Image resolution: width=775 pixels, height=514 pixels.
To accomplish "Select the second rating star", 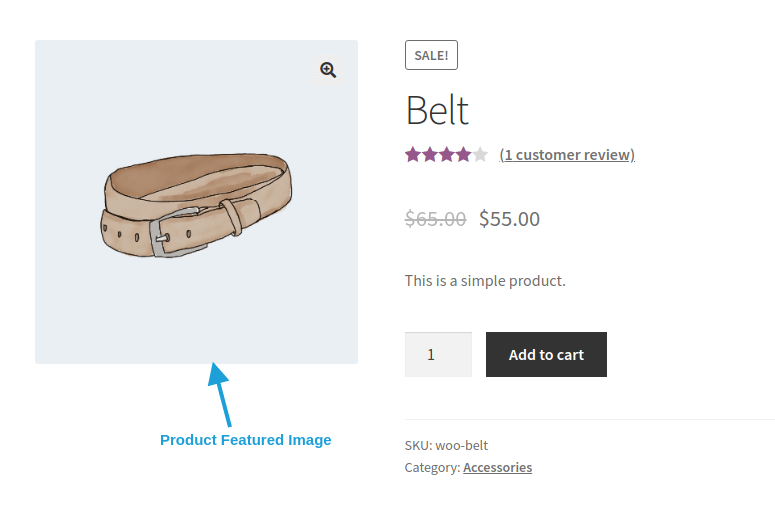I will (429, 154).
